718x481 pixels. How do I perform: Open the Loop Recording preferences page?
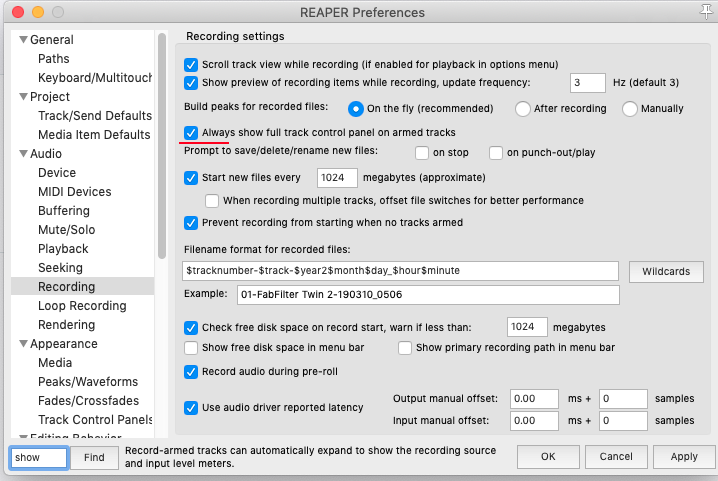(x=82, y=306)
